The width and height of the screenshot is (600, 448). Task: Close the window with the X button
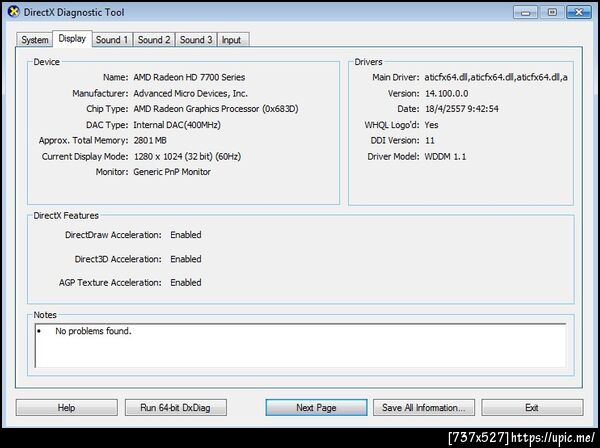pos(579,13)
